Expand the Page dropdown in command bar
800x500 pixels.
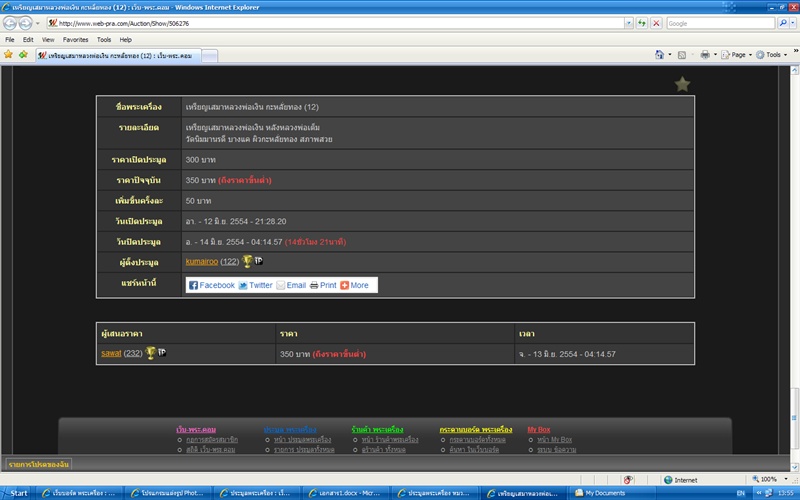pyautogui.click(x=735, y=55)
